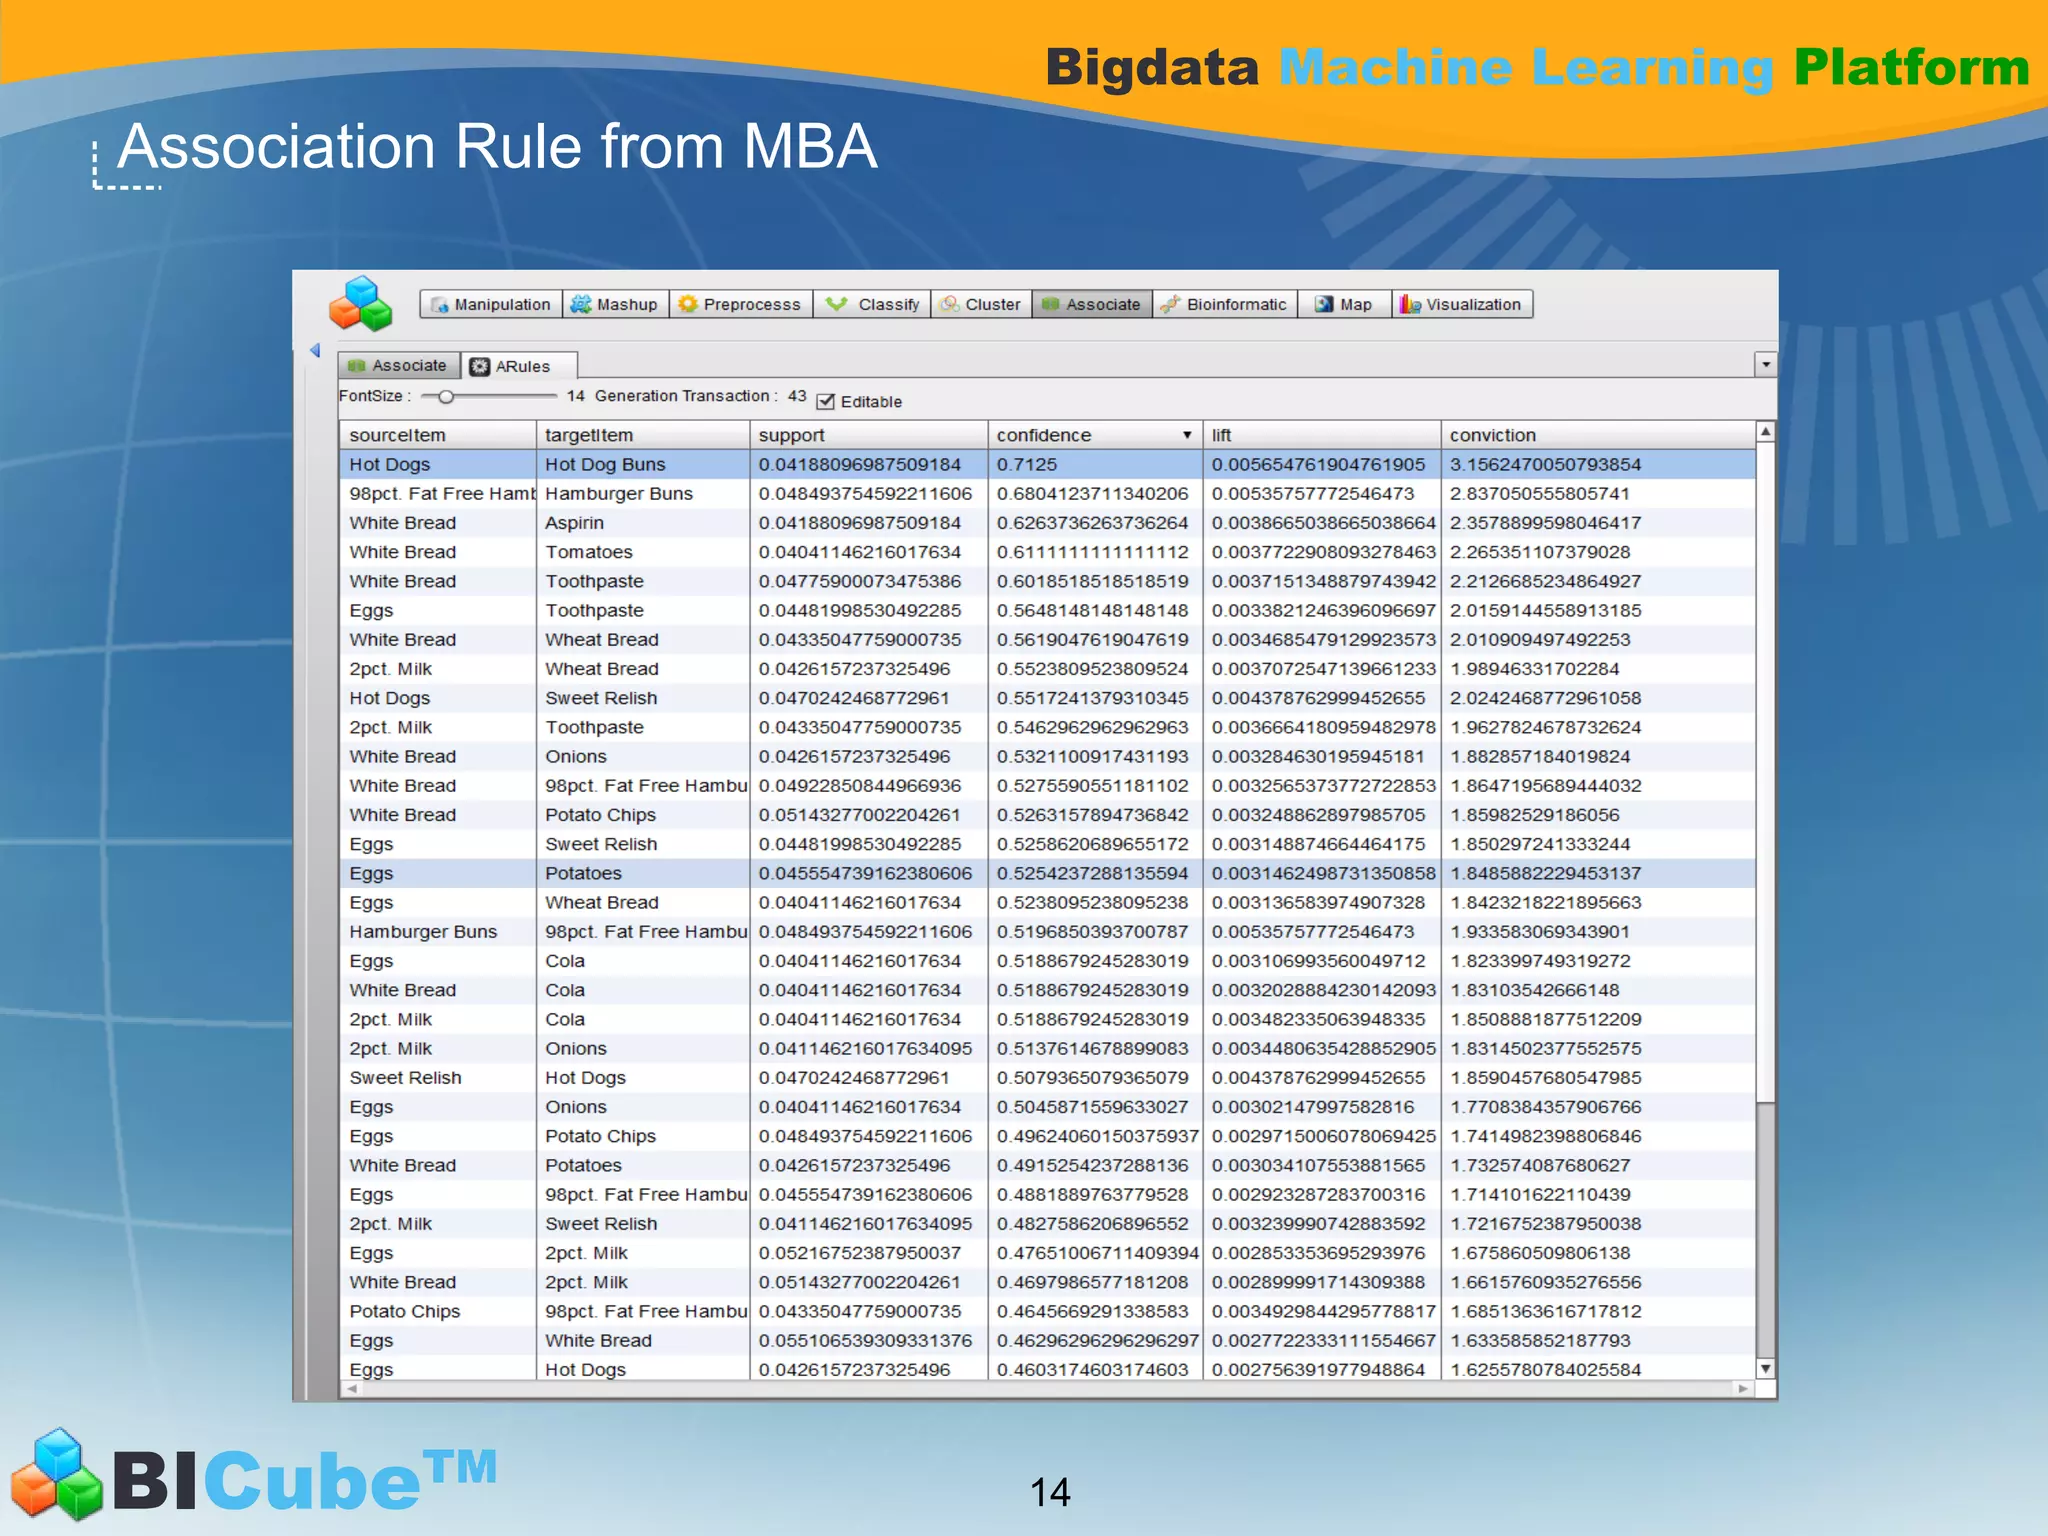
Task: Select the Hot Dogs to Hot Dog Buns row
Action: pos(1047,464)
